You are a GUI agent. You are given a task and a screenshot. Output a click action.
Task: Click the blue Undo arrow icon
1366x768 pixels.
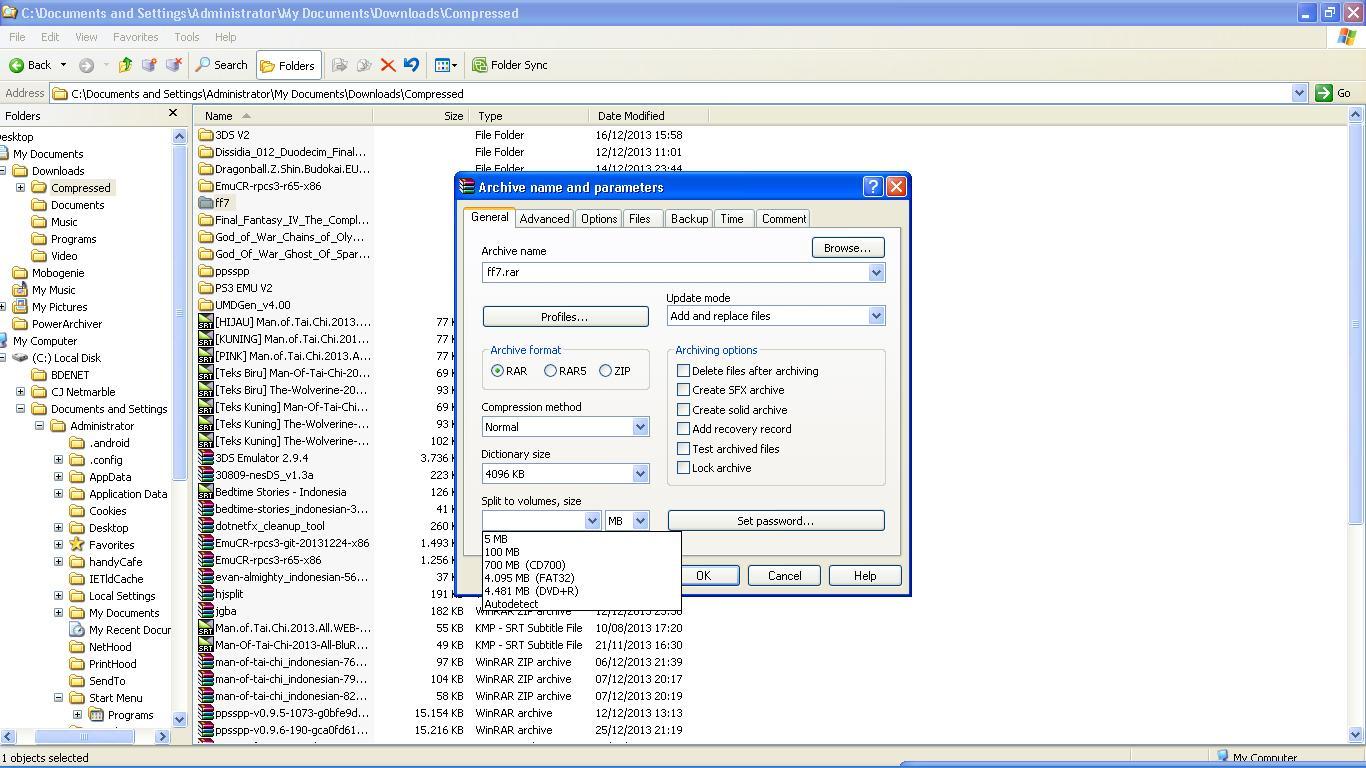coord(411,65)
